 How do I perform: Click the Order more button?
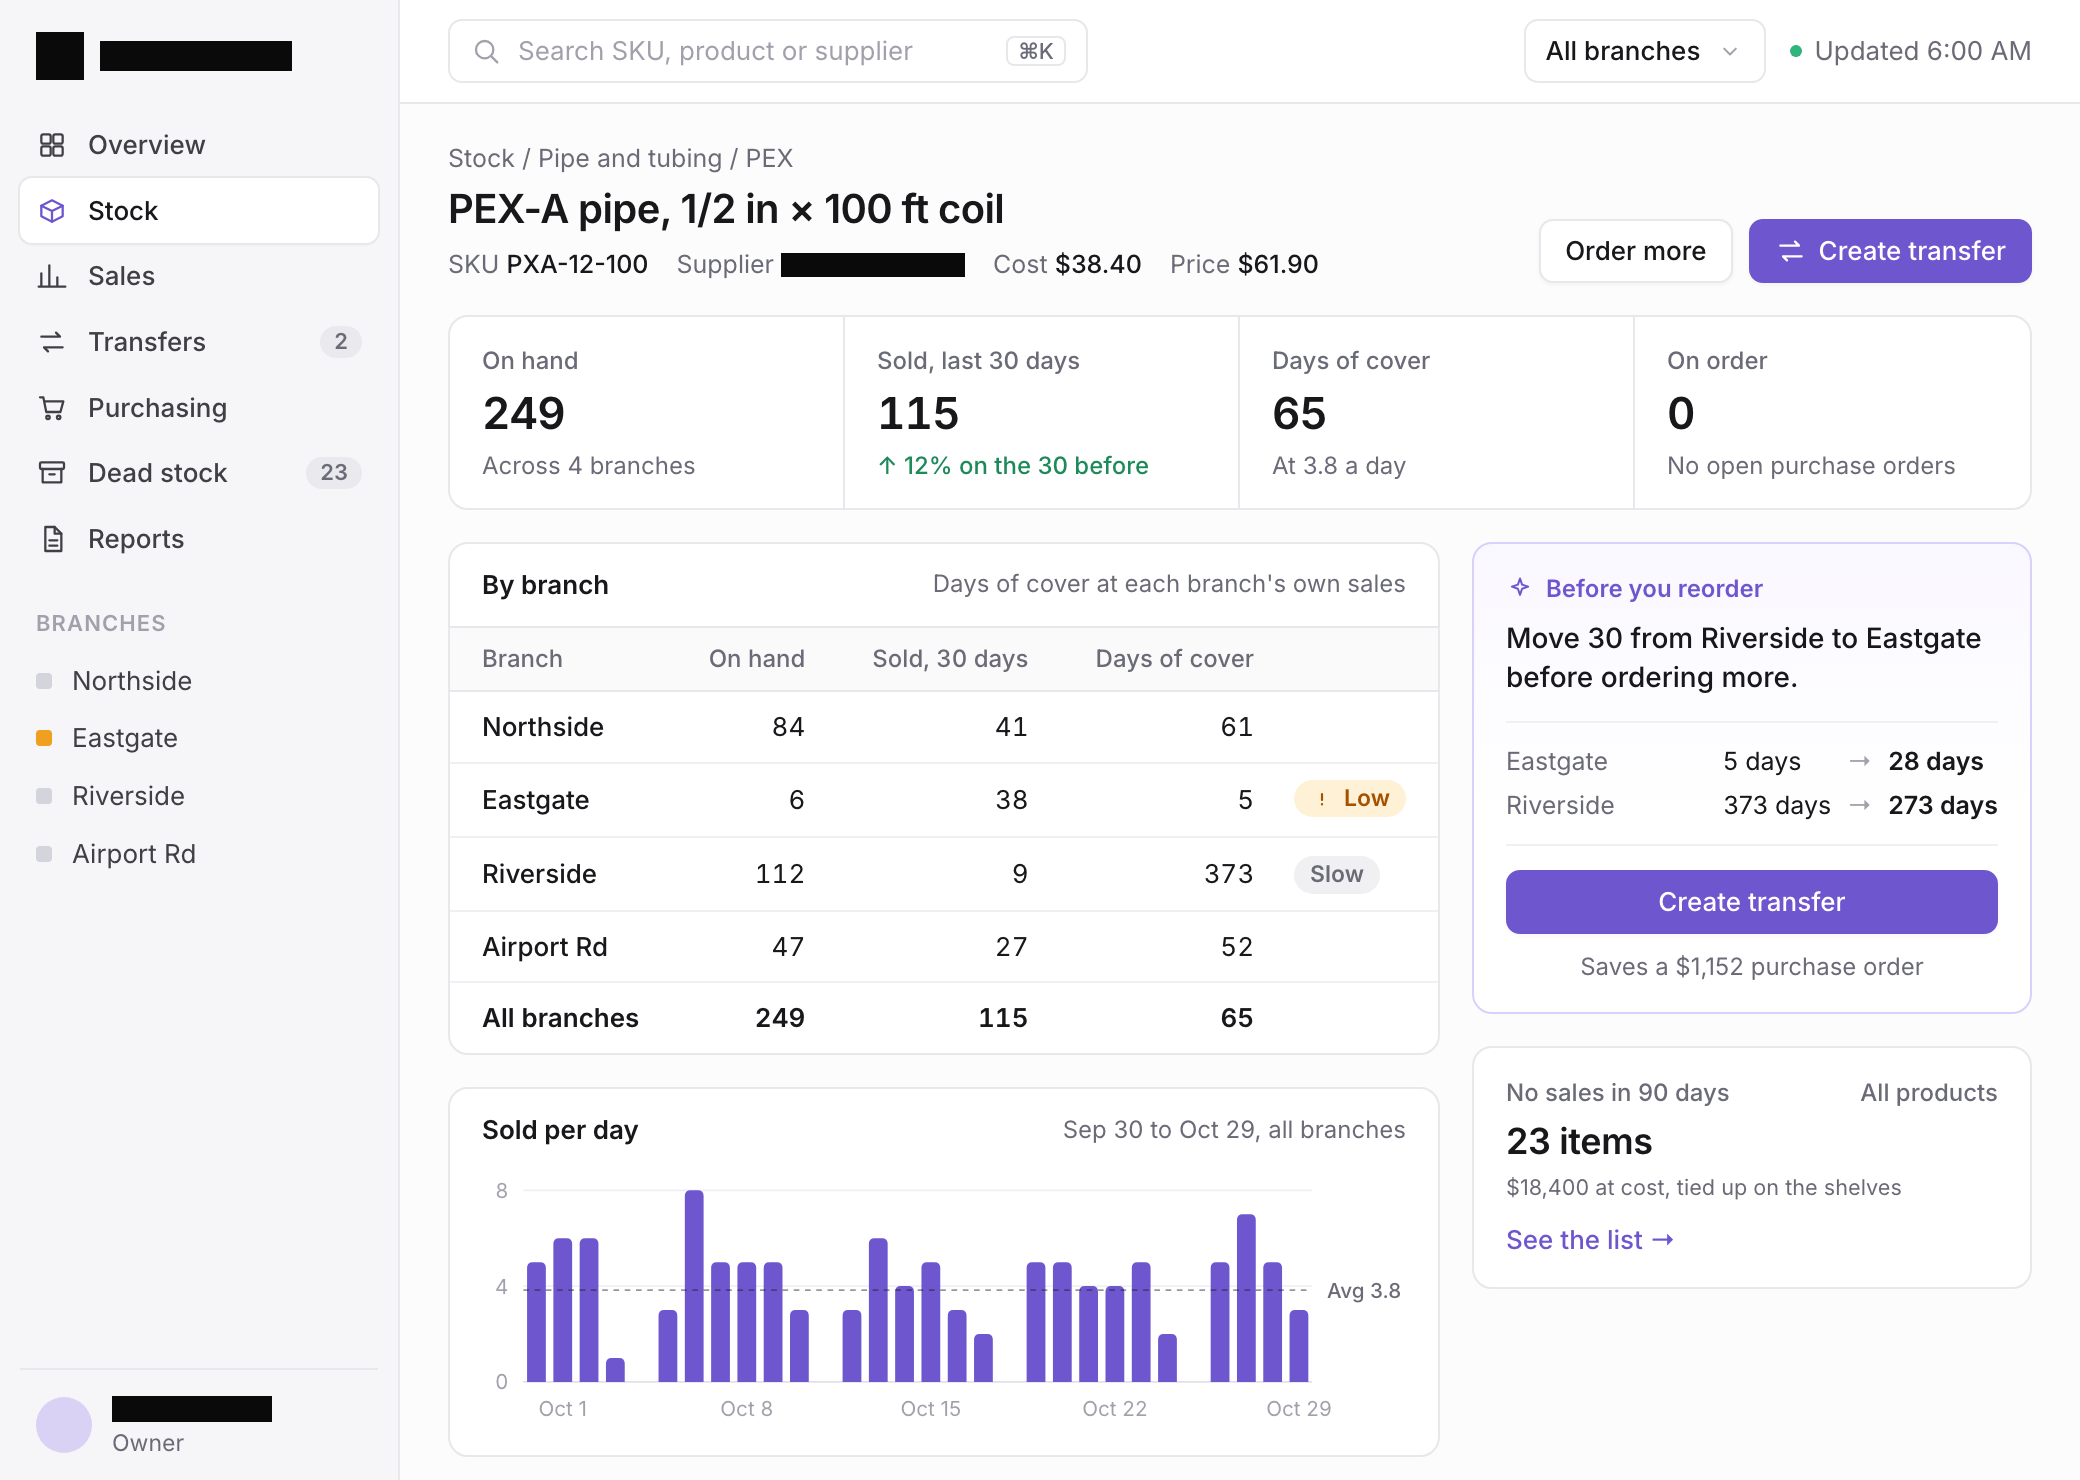tap(1636, 251)
